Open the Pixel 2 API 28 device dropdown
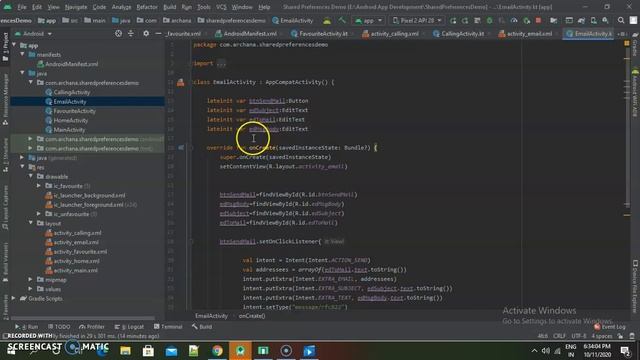The image size is (640, 360). click(417, 20)
